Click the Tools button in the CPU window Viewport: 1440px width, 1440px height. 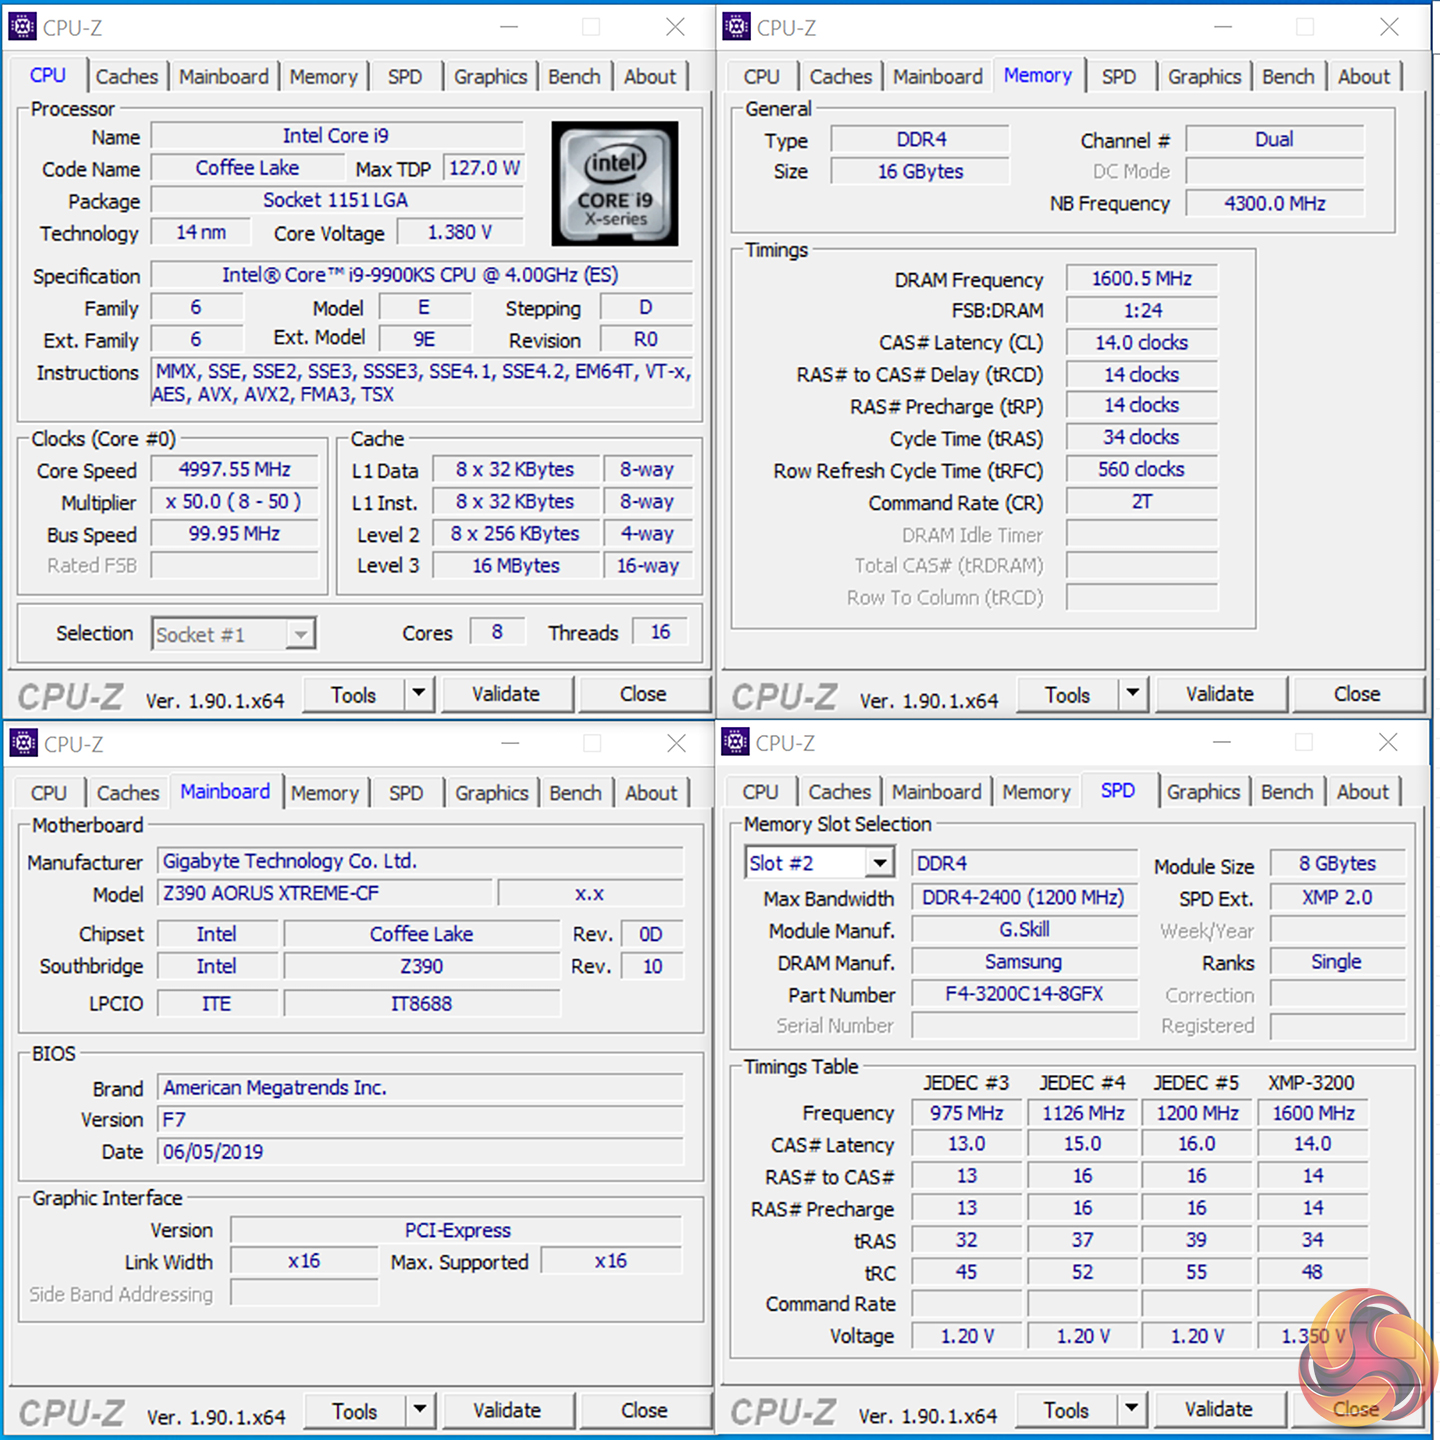pyautogui.click(x=354, y=694)
